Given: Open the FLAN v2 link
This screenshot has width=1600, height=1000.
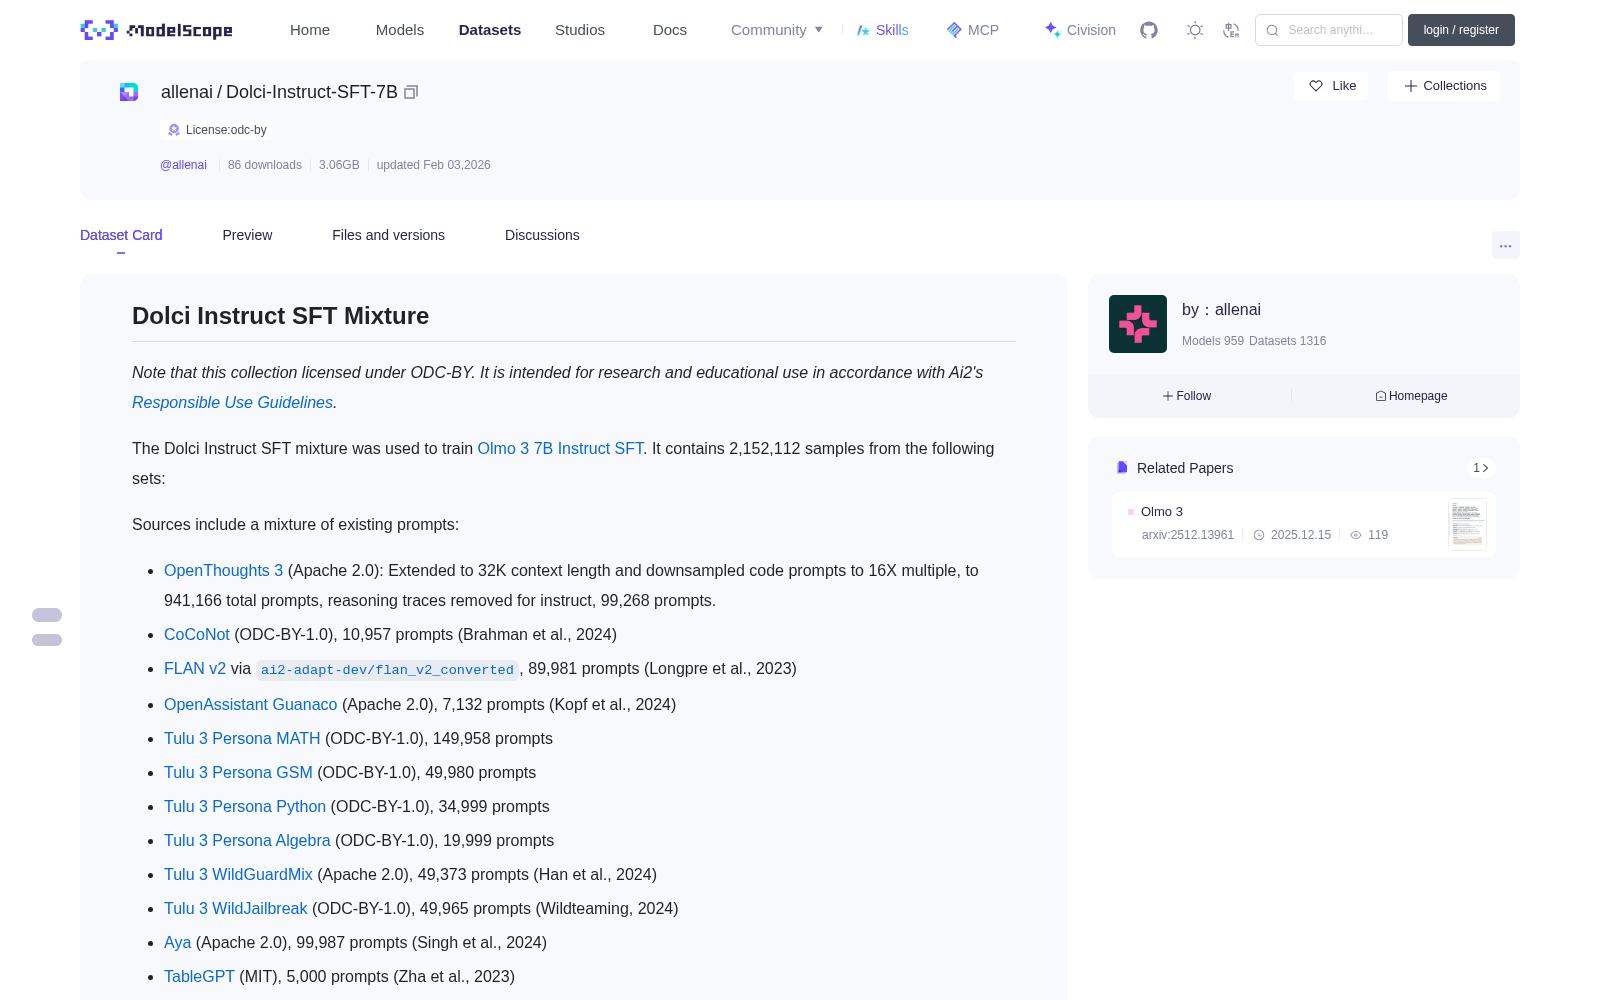Looking at the screenshot, I should coord(195,668).
